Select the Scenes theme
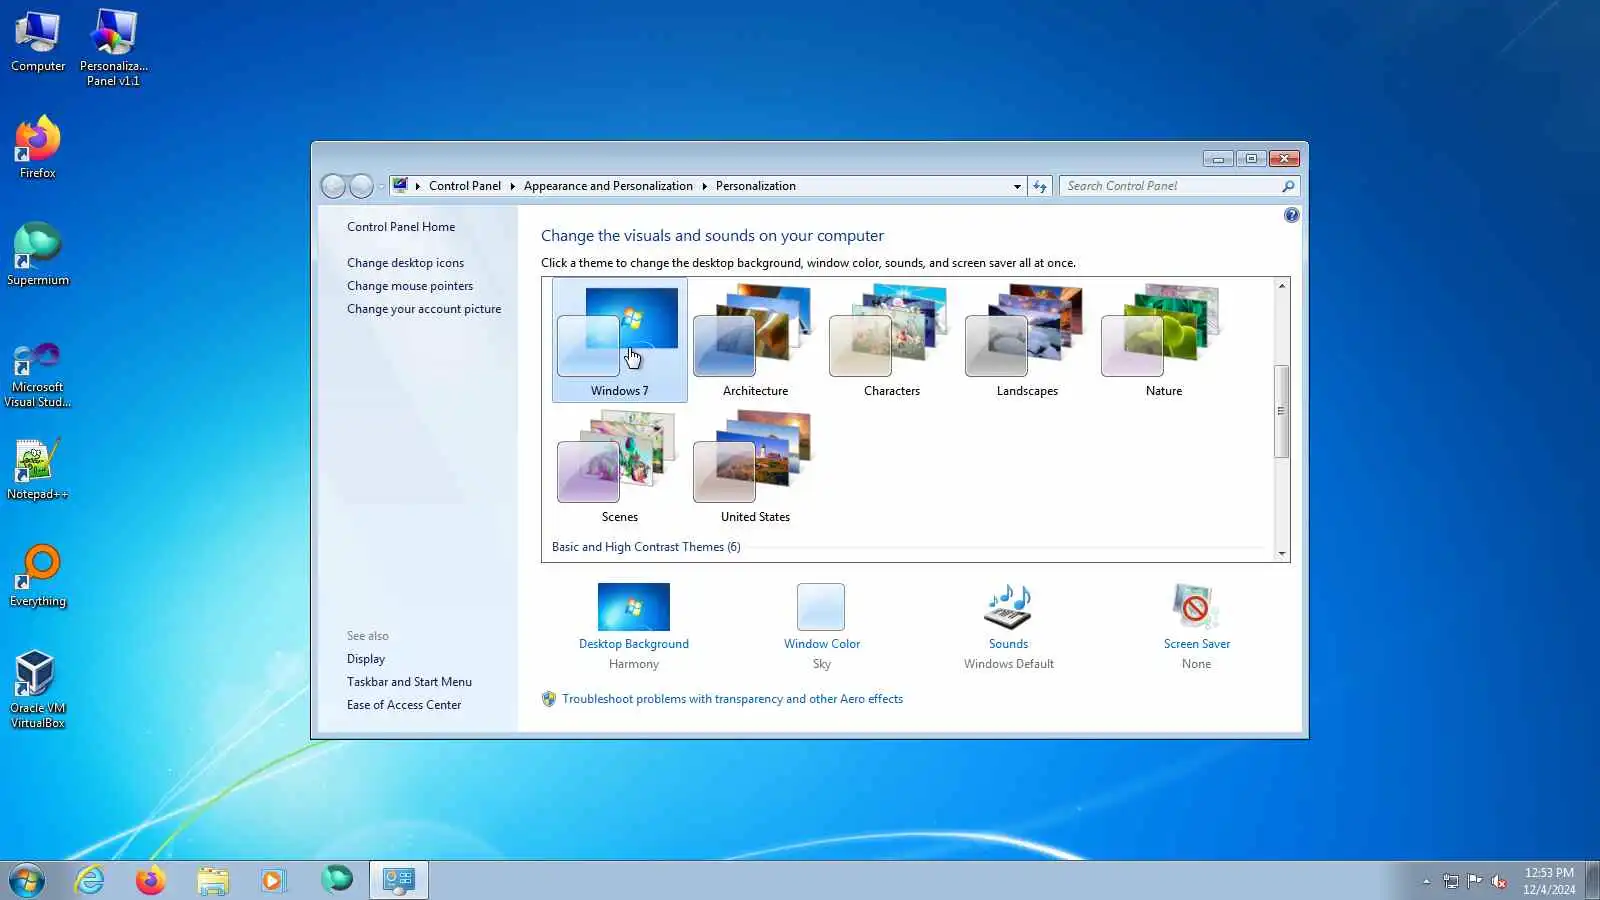The image size is (1600, 900). point(619,467)
